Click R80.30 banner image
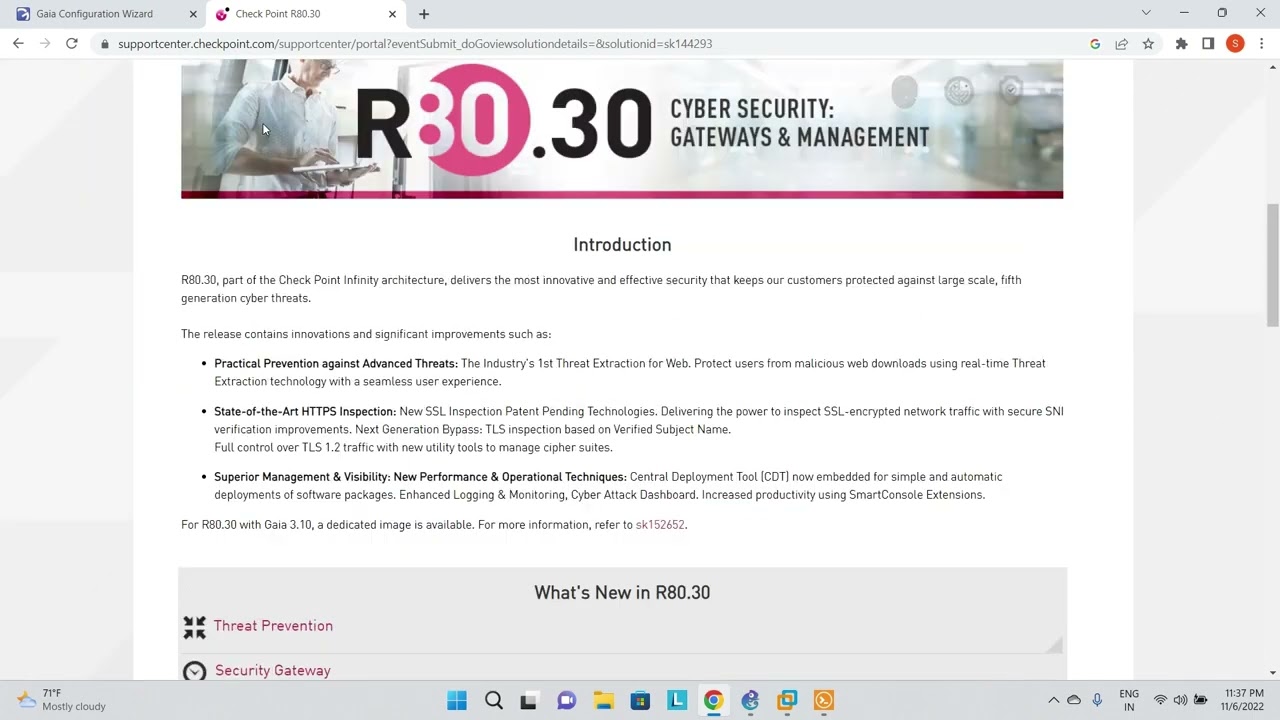 click(x=622, y=129)
